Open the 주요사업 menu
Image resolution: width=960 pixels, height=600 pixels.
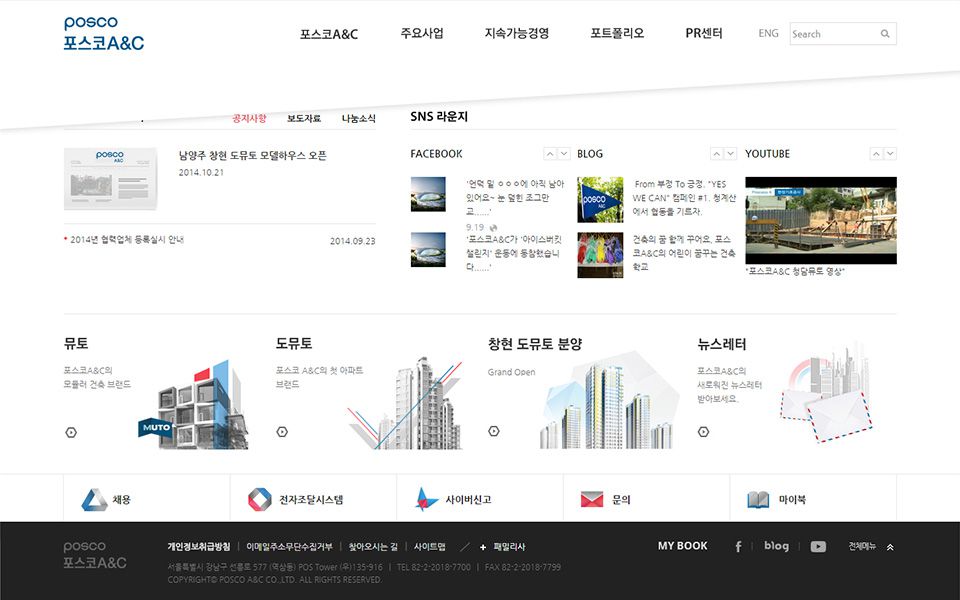click(x=421, y=33)
